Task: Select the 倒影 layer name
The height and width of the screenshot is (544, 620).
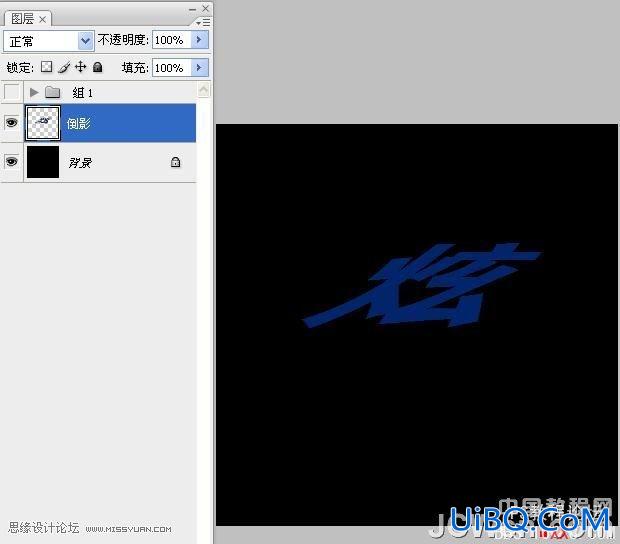Action: click(x=79, y=123)
